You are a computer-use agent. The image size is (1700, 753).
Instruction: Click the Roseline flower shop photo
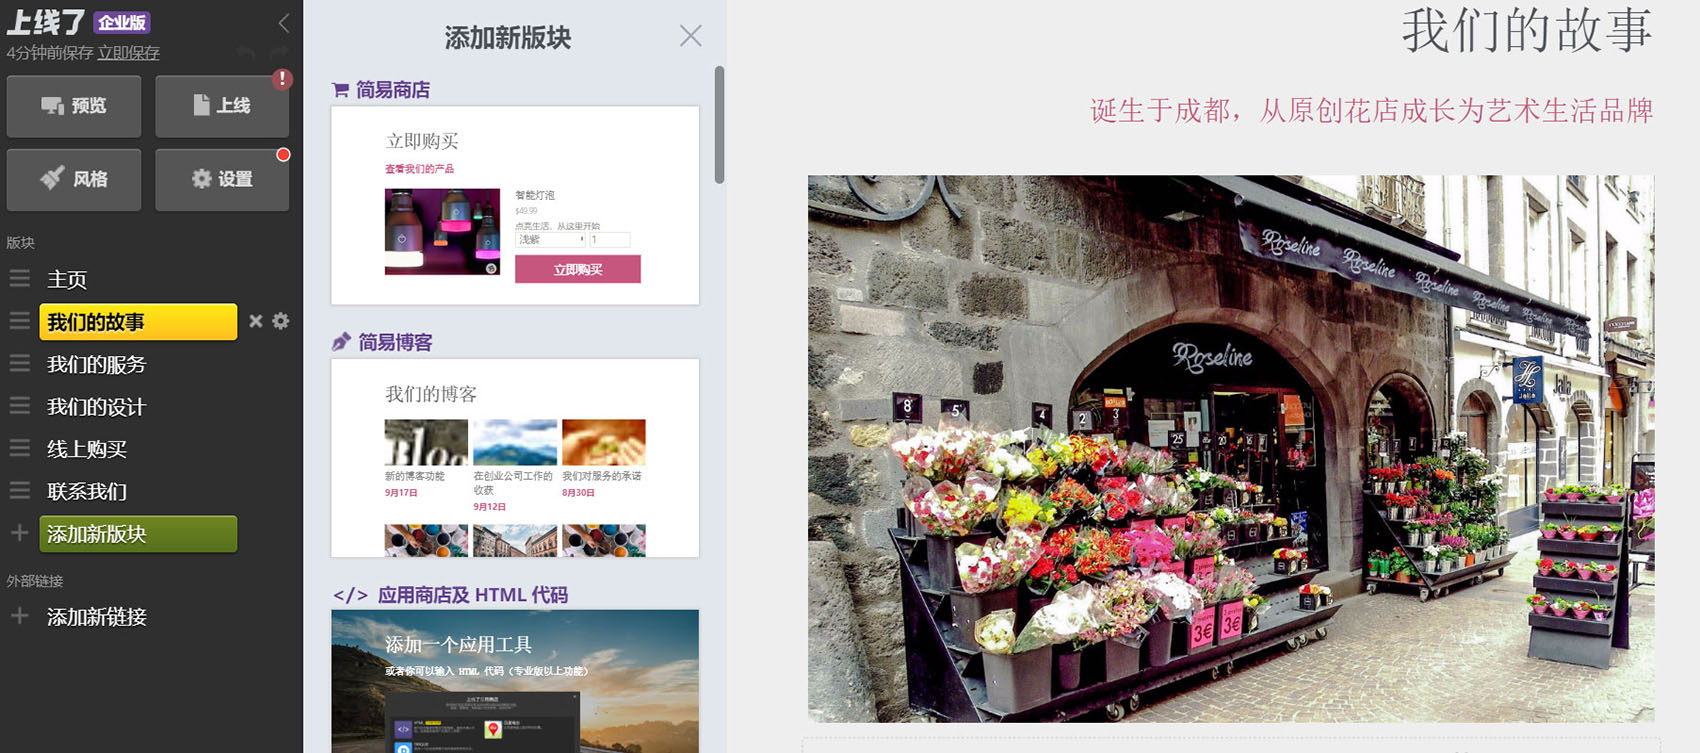(1231, 449)
